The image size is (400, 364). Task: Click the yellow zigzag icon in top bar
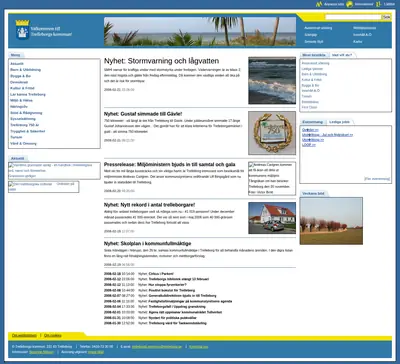pos(319,4)
